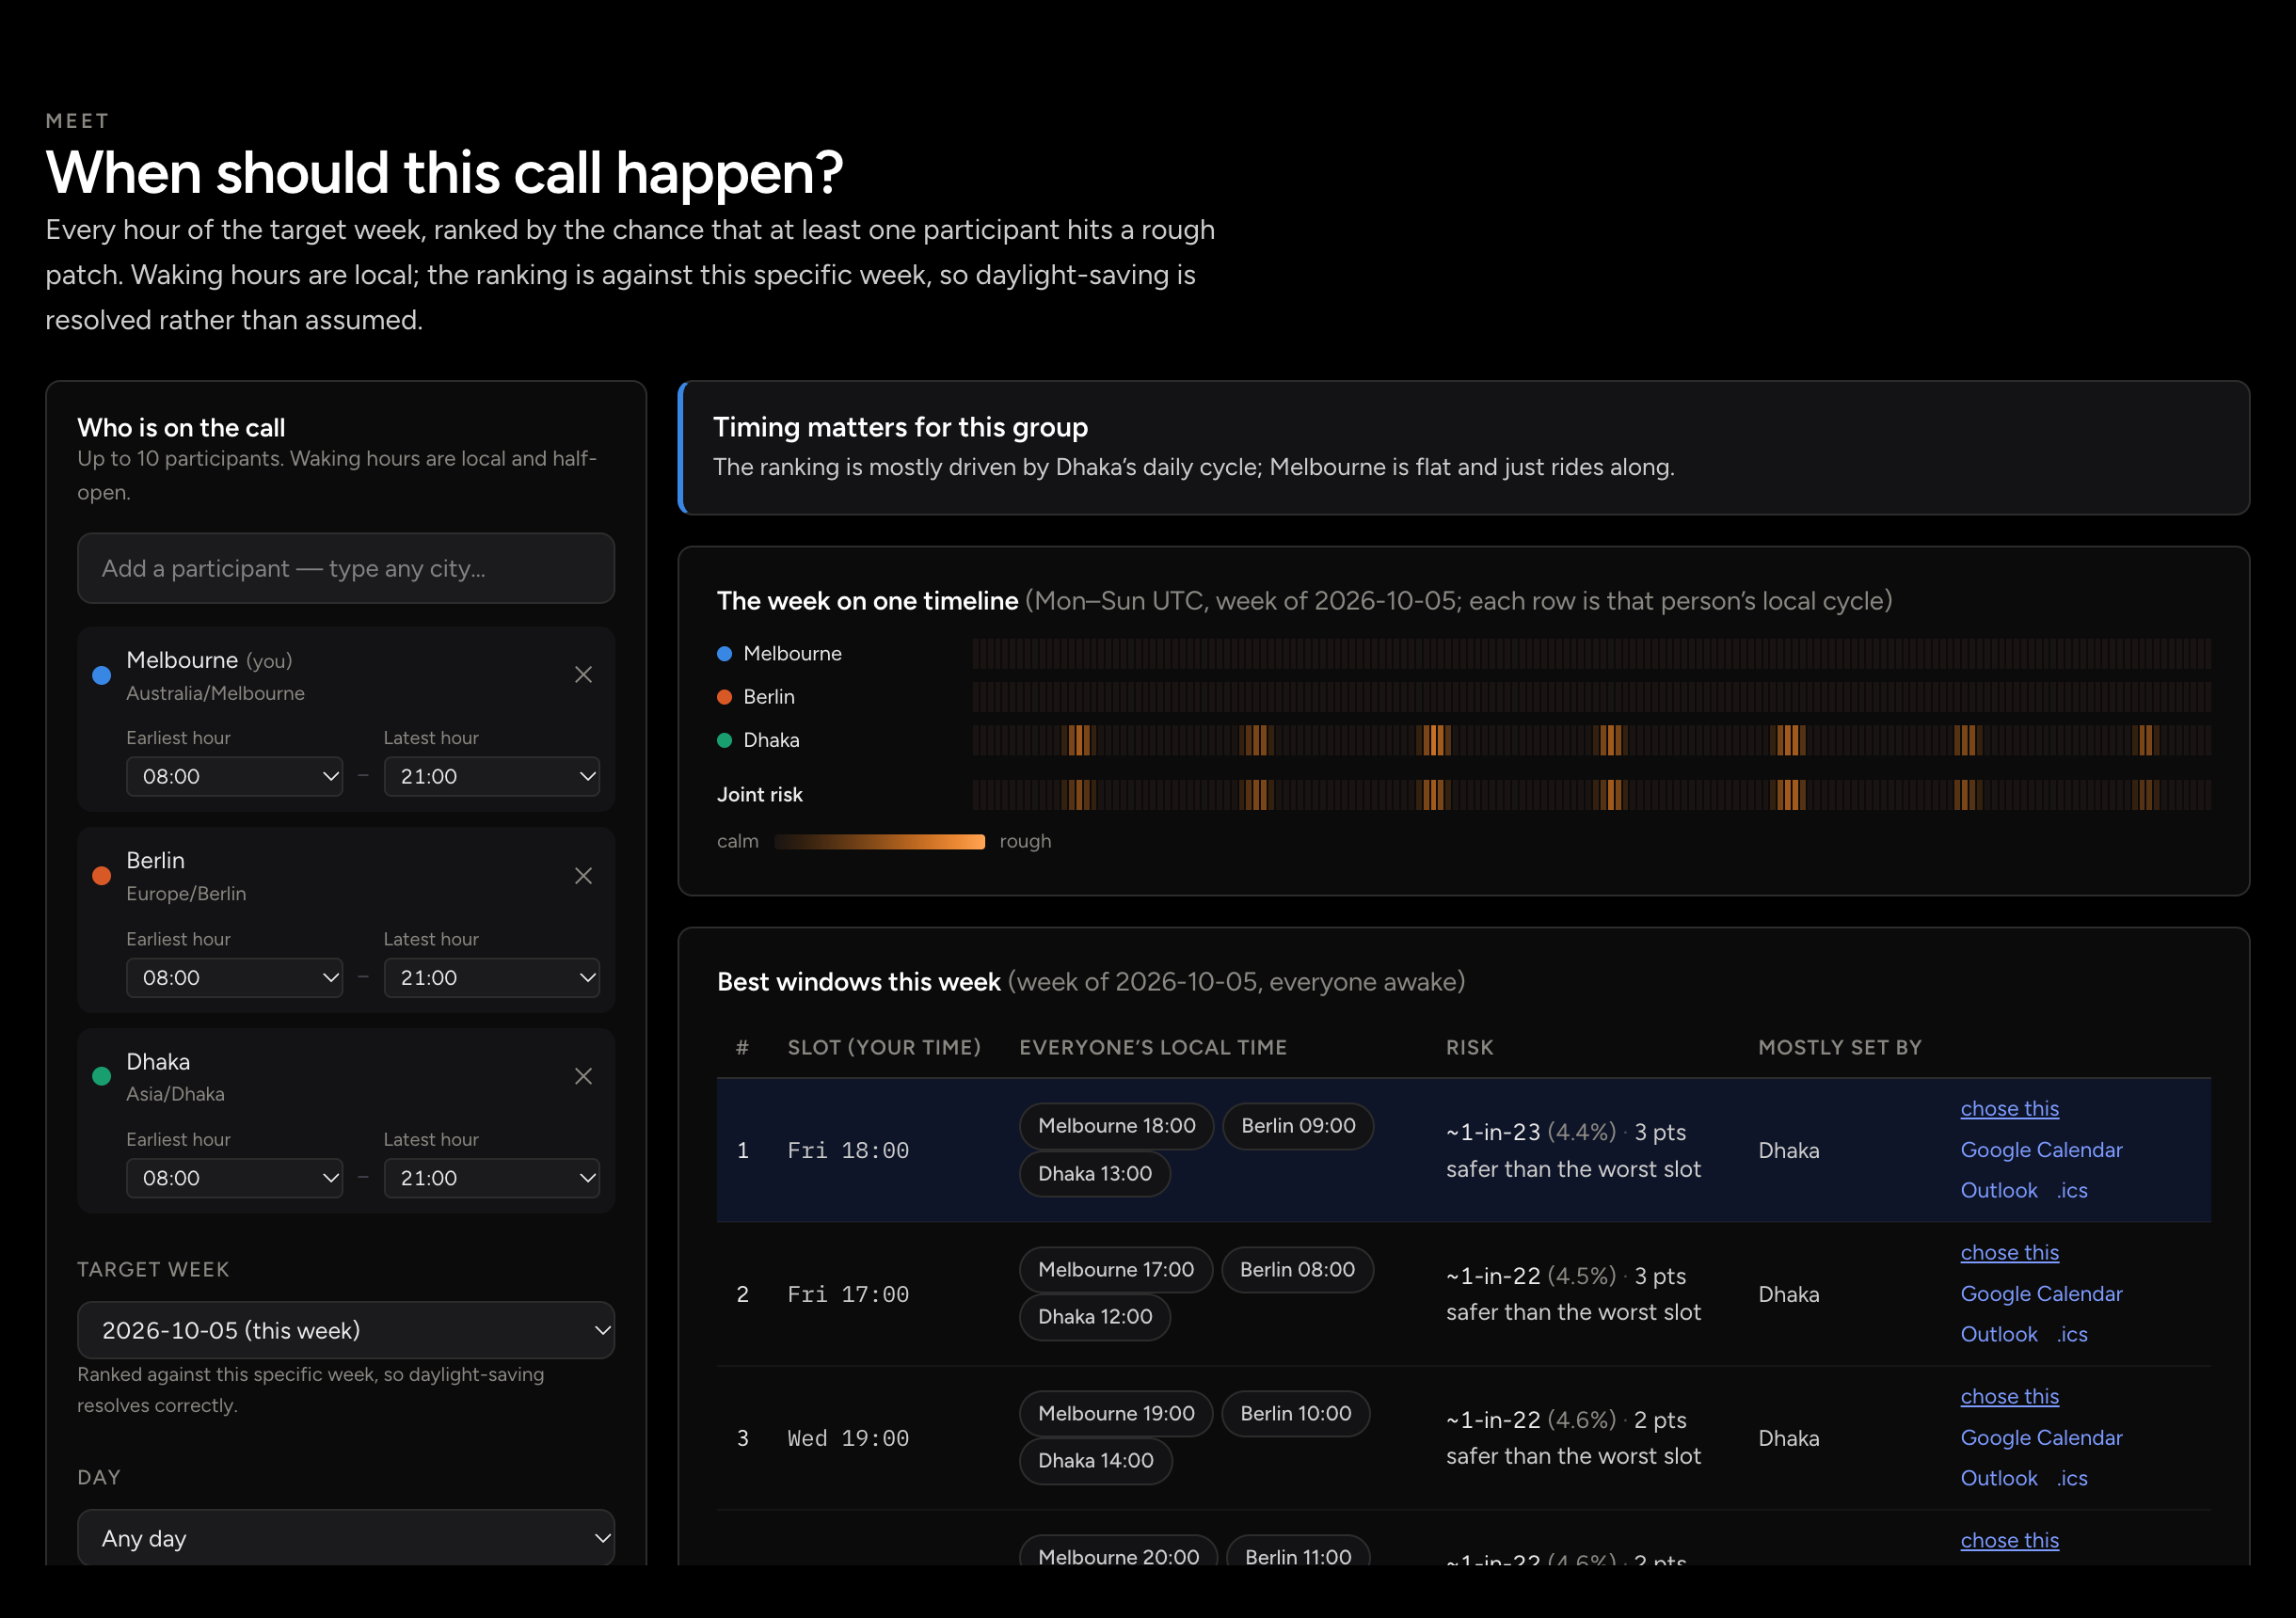This screenshot has width=2296, height=1618.
Task: Click Melbourne legend dot in timeline
Action: point(725,654)
